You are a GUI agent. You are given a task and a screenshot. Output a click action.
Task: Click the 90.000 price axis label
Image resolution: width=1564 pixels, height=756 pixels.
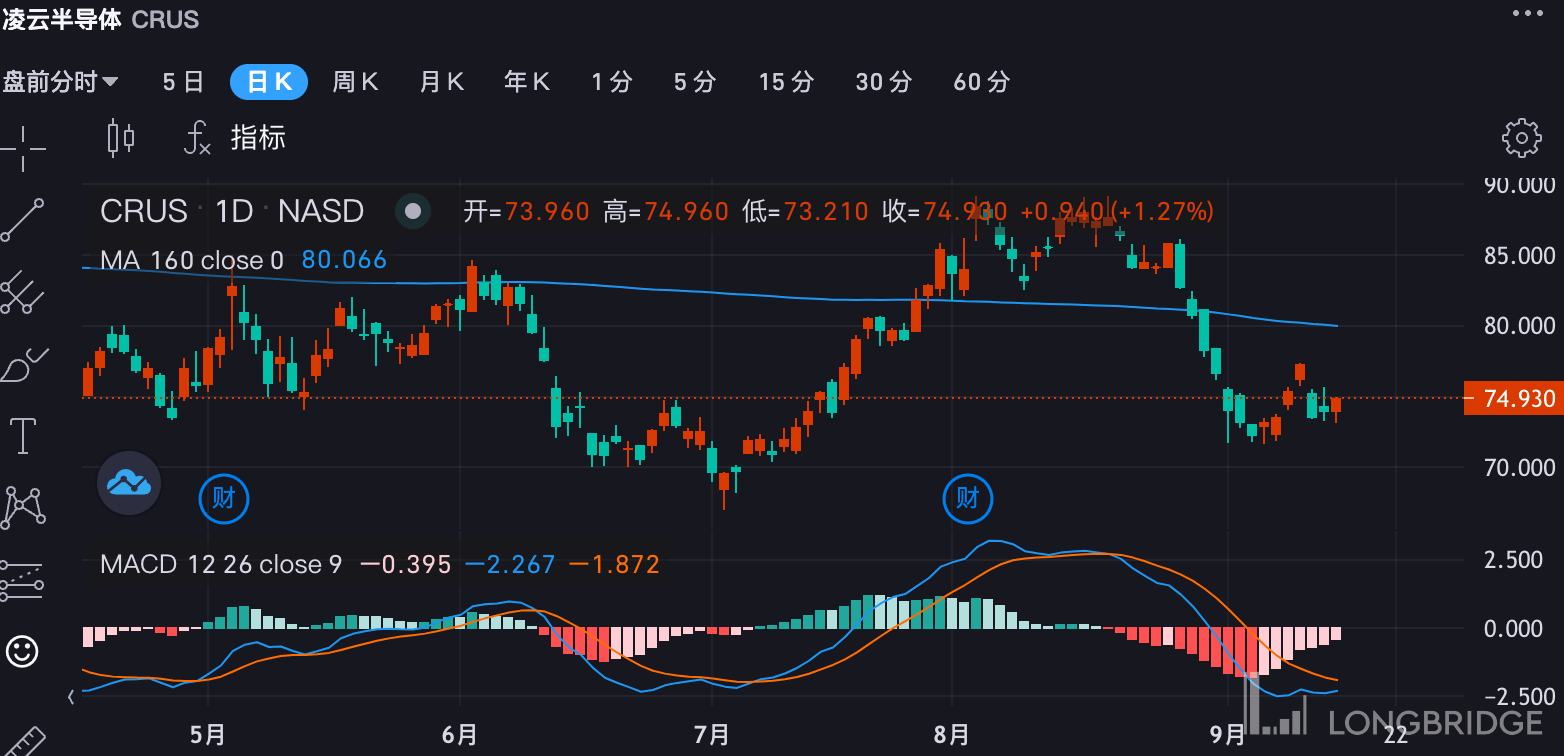[1520, 185]
